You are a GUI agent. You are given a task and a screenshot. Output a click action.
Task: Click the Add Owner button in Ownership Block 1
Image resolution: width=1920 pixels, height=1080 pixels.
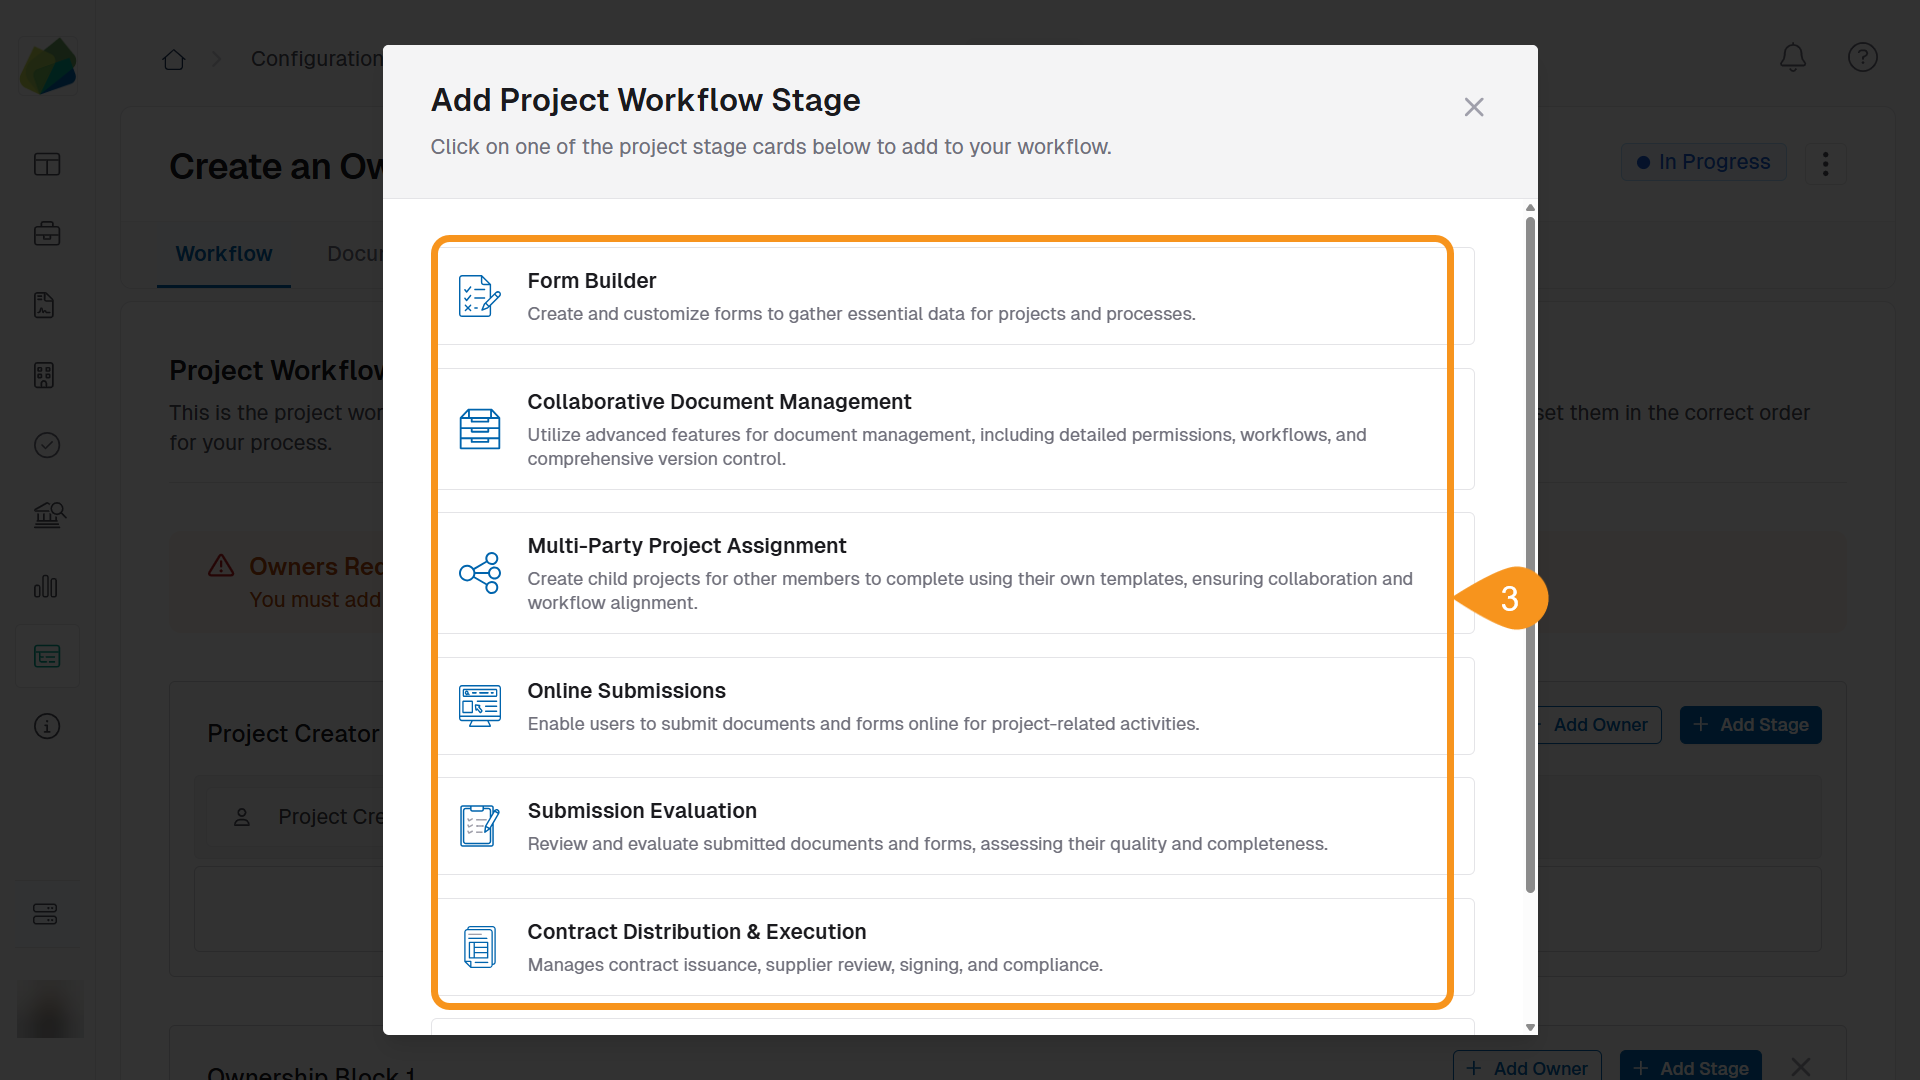point(1527,1067)
